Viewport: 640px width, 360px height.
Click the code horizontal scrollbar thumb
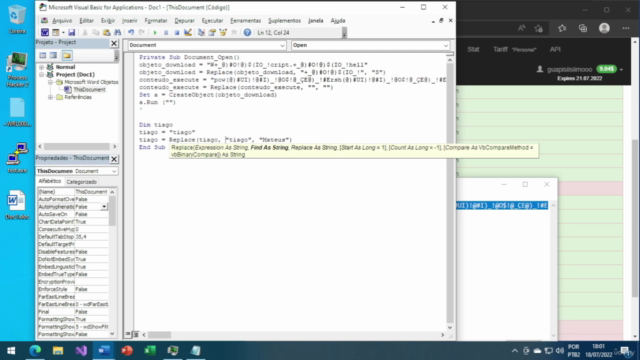(159, 335)
